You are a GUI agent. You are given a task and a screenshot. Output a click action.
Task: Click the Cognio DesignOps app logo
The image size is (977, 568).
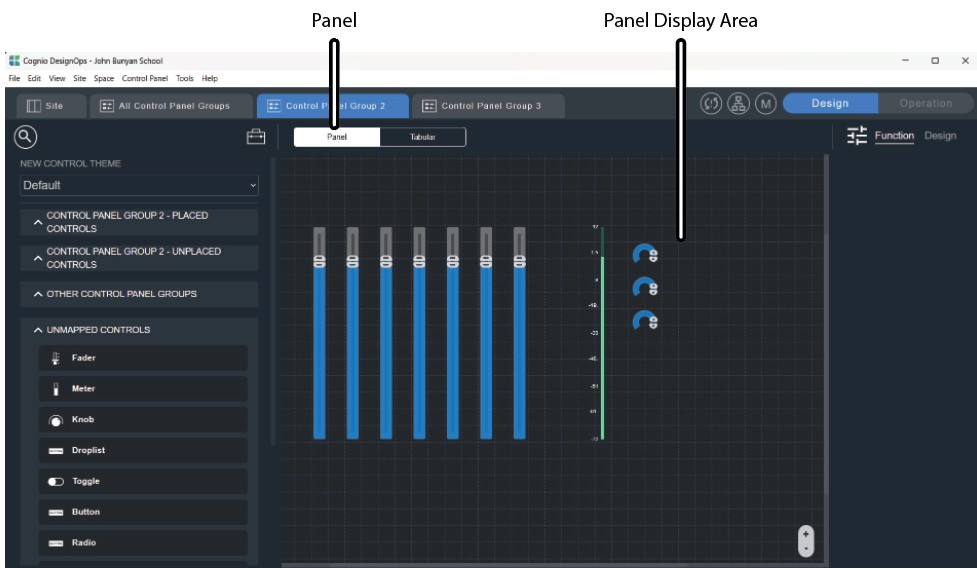pyautogui.click(x=14, y=60)
